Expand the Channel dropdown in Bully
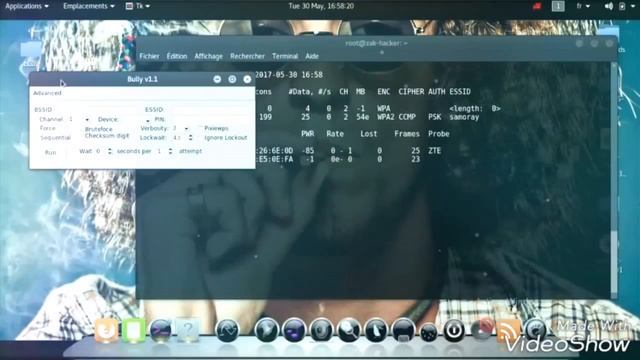This screenshot has height=360, width=640. click(87, 120)
